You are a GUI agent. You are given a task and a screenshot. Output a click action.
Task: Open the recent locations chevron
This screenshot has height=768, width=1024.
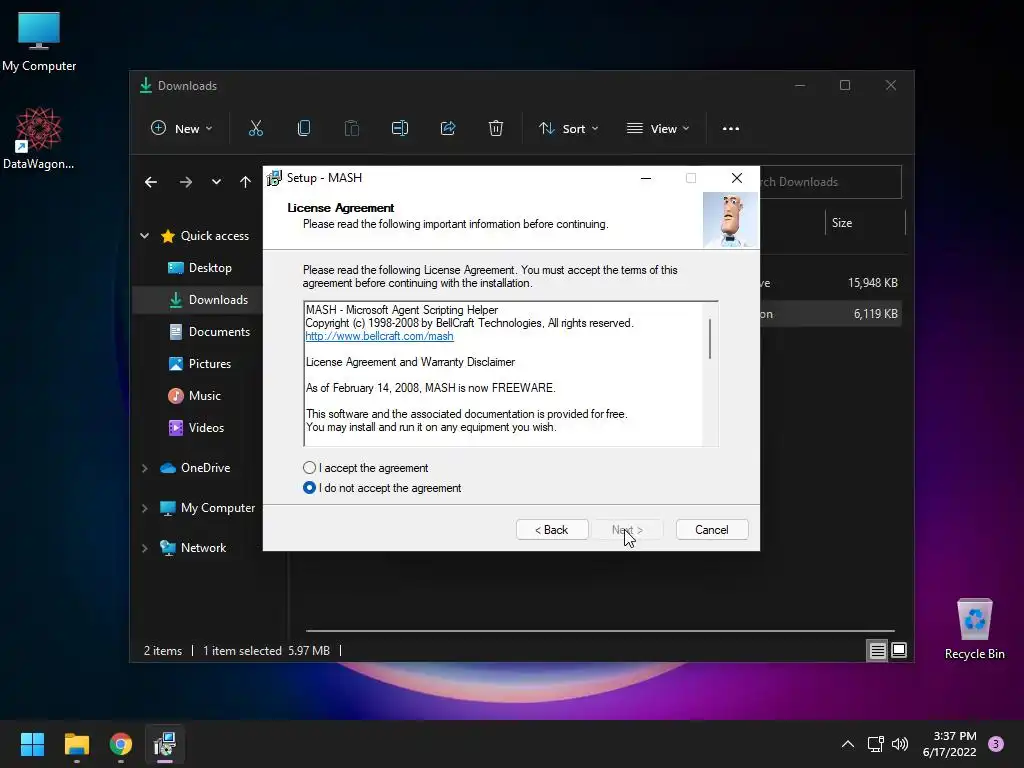(x=216, y=182)
